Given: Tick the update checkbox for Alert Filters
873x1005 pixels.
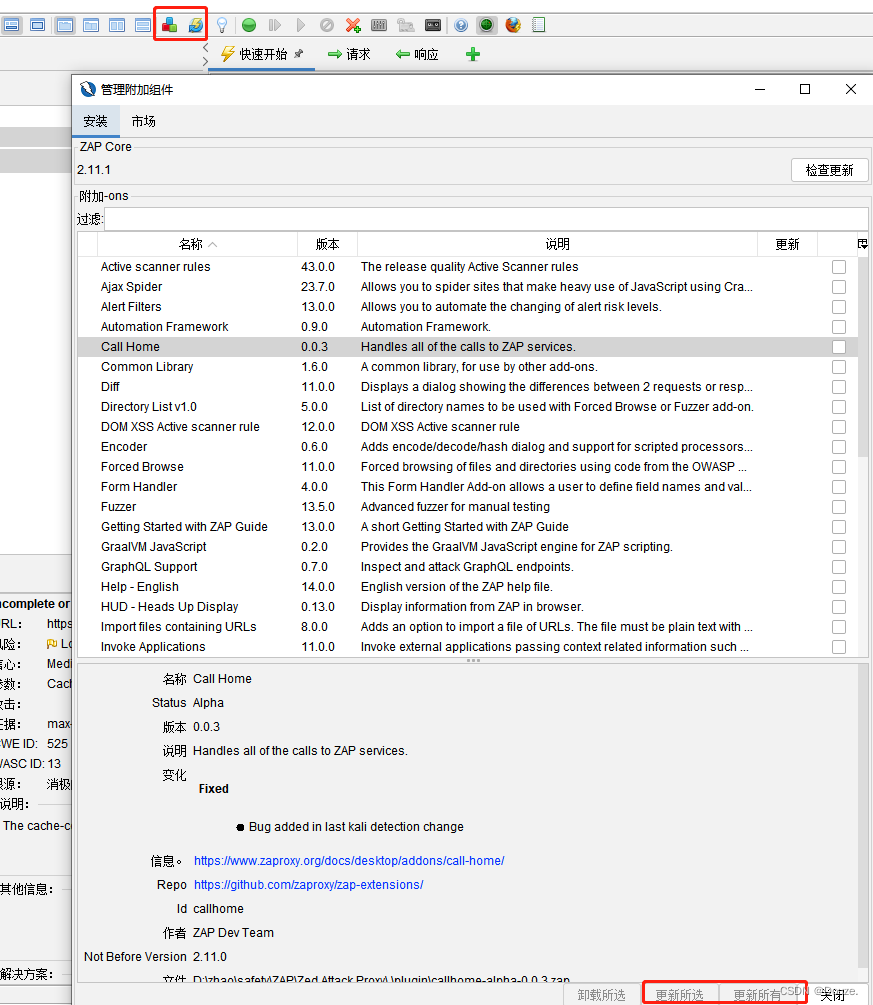Looking at the screenshot, I should pos(838,306).
